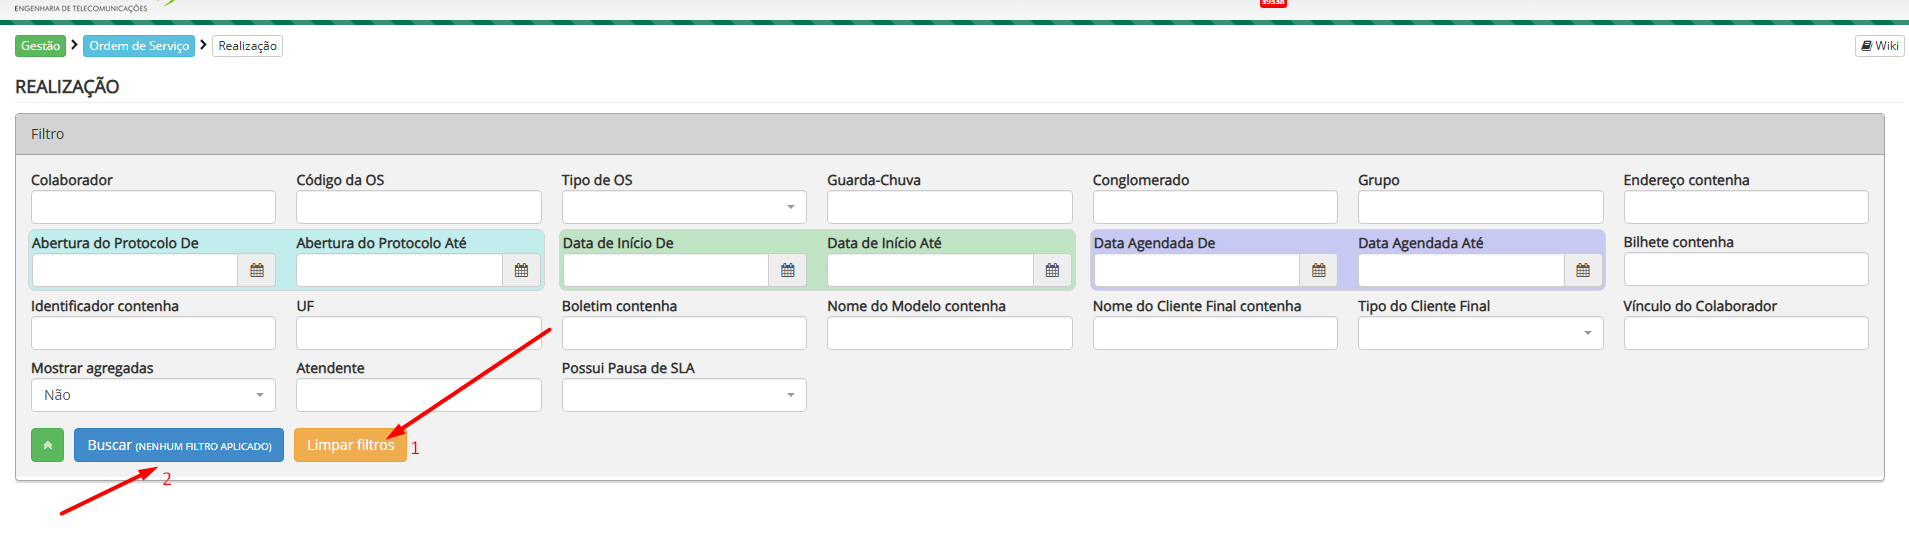Expand the Tipo de OS dropdown
Viewport: 1909px width, 543px height.
click(x=684, y=207)
